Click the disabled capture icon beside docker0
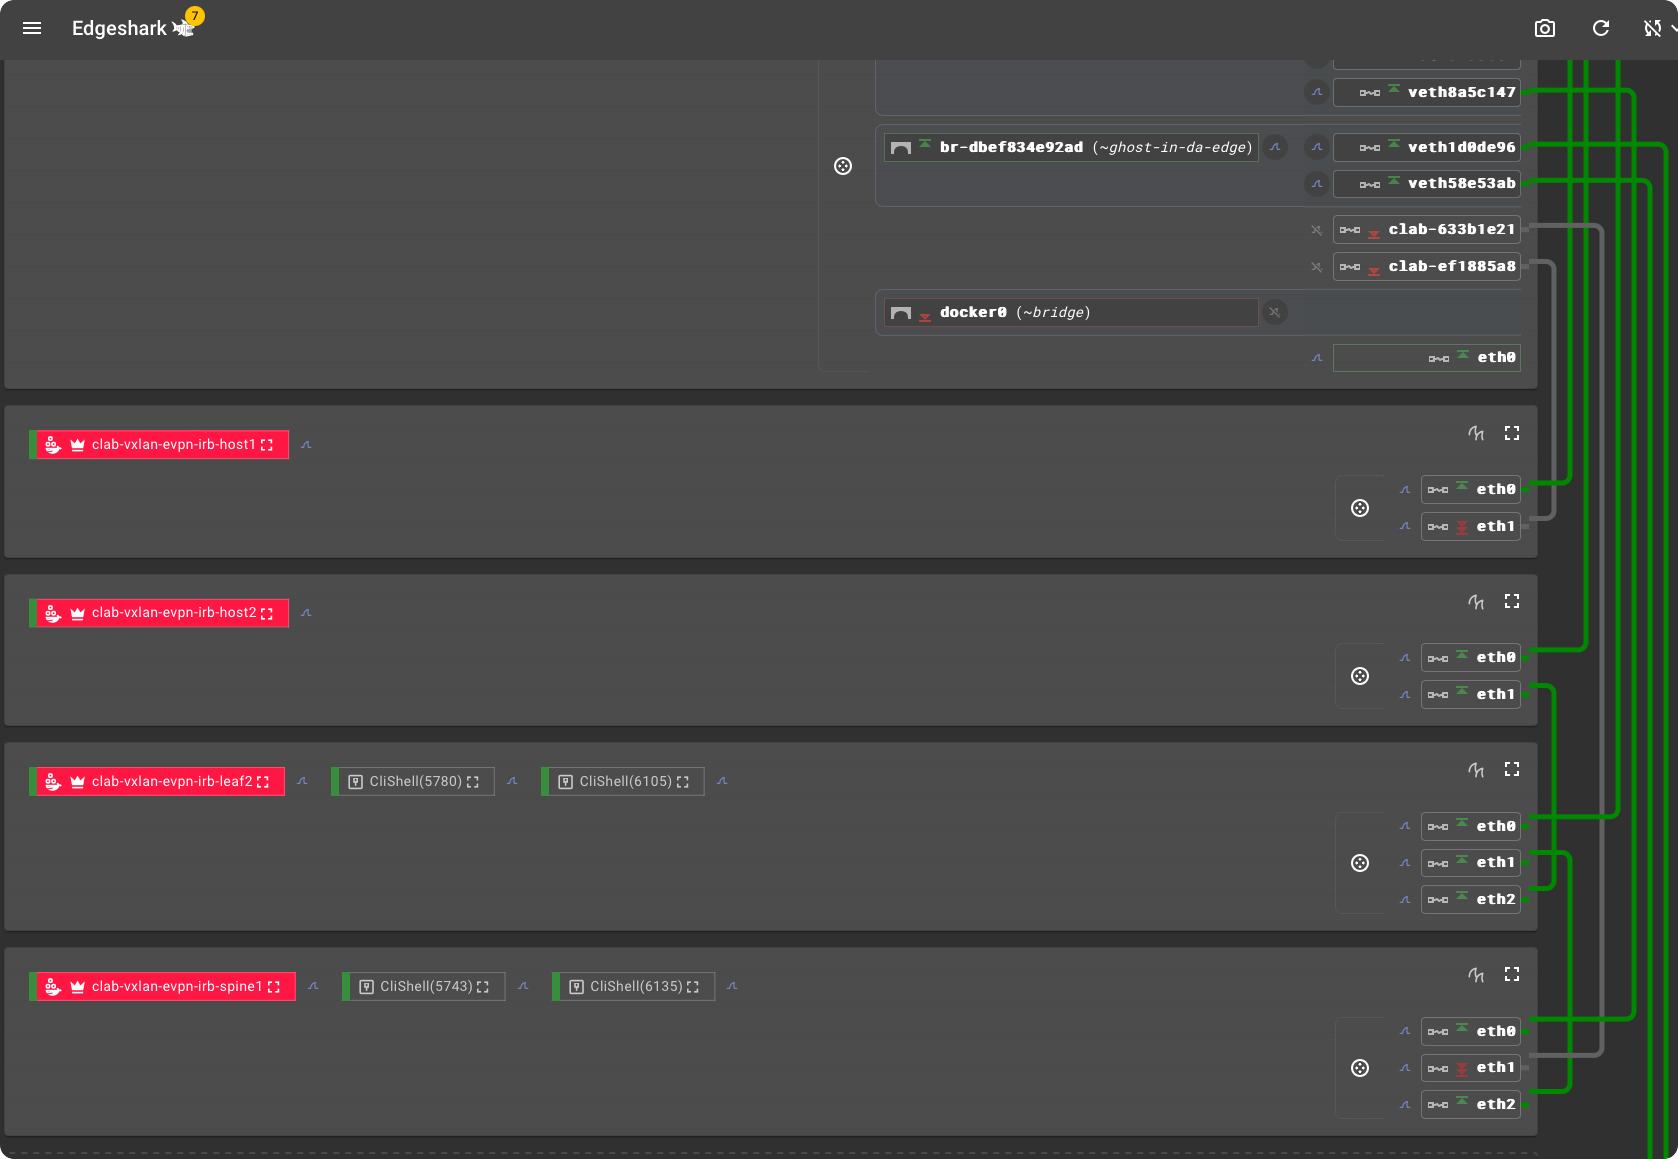Image resolution: width=1678 pixels, height=1159 pixels. click(1274, 312)
